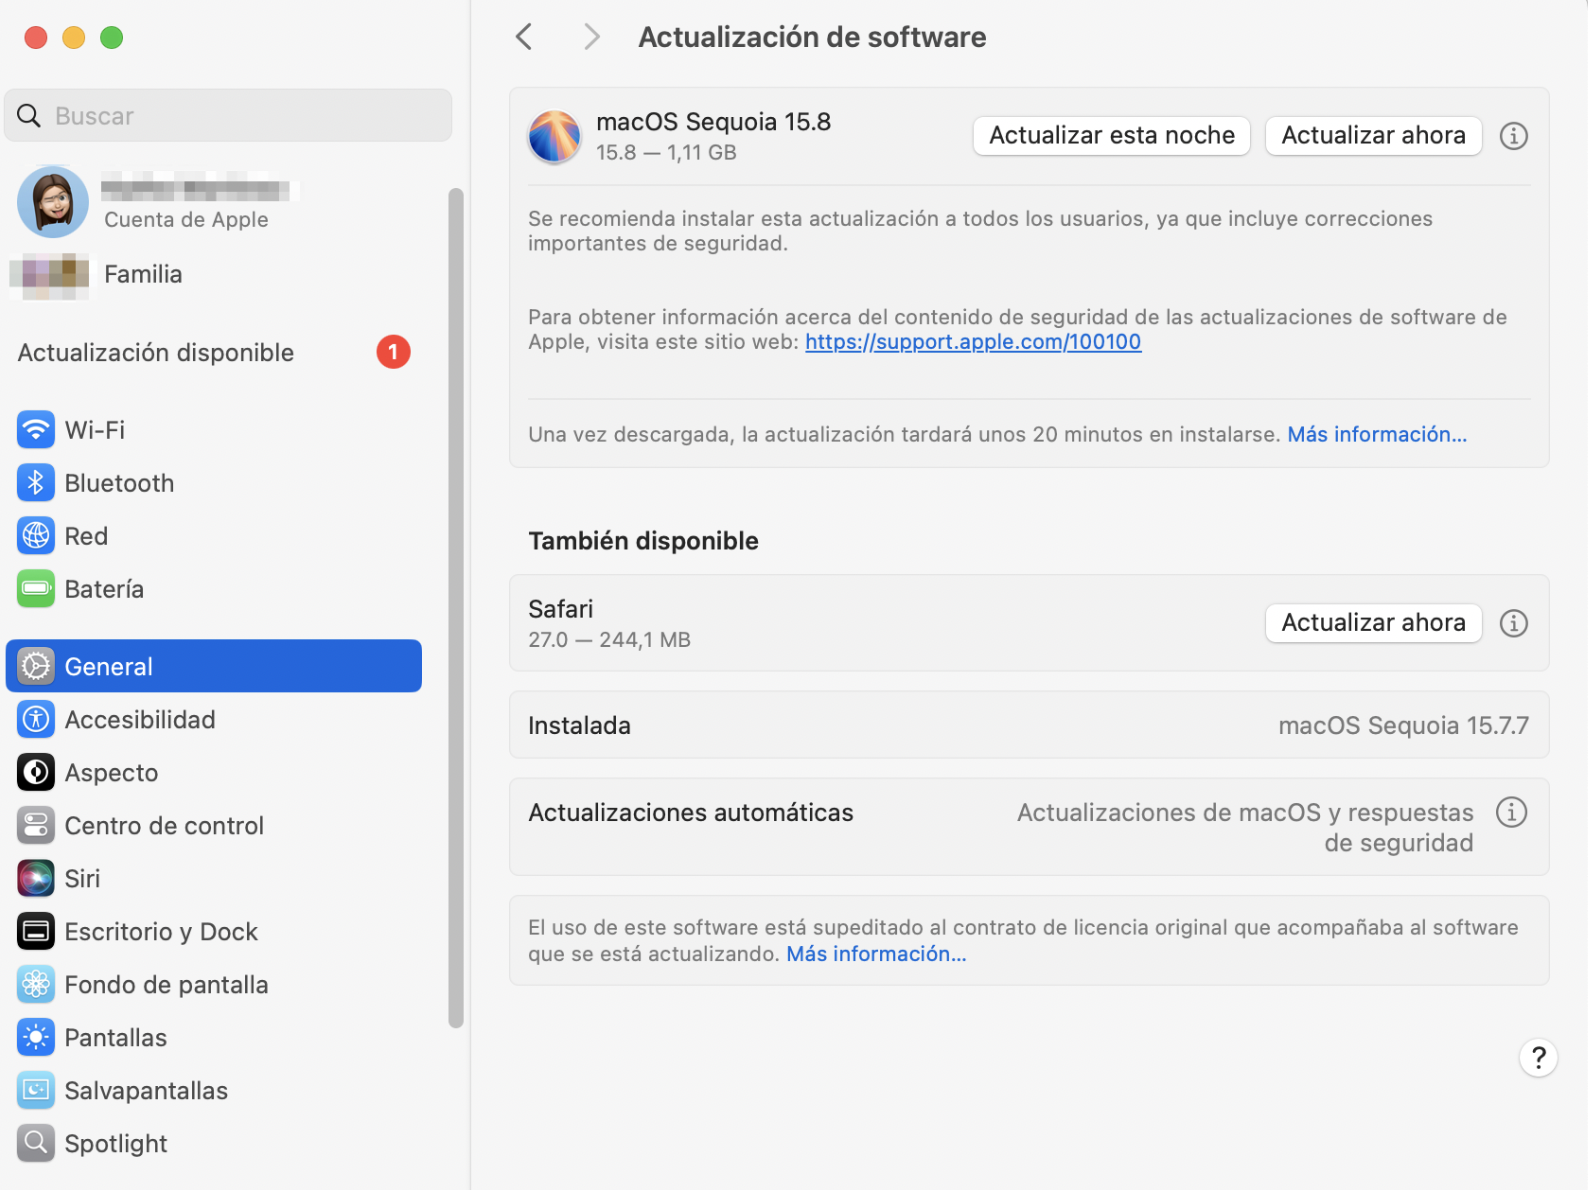Open the Pantallas brightness icon
Image resolution: width=1588 pixels, height=1190 pixels.
click(x=36, y=1037)
